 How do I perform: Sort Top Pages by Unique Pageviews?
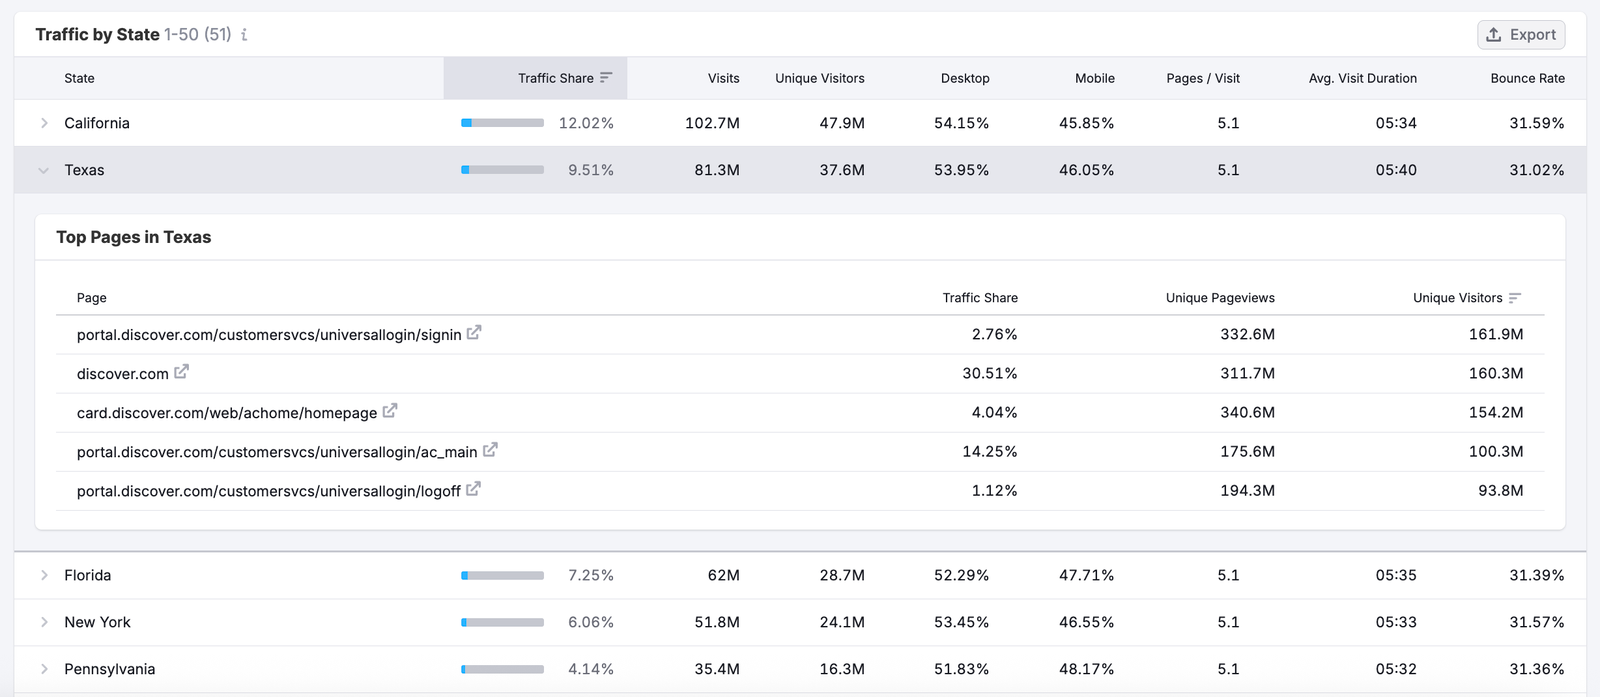click(x=1220, y=298)
